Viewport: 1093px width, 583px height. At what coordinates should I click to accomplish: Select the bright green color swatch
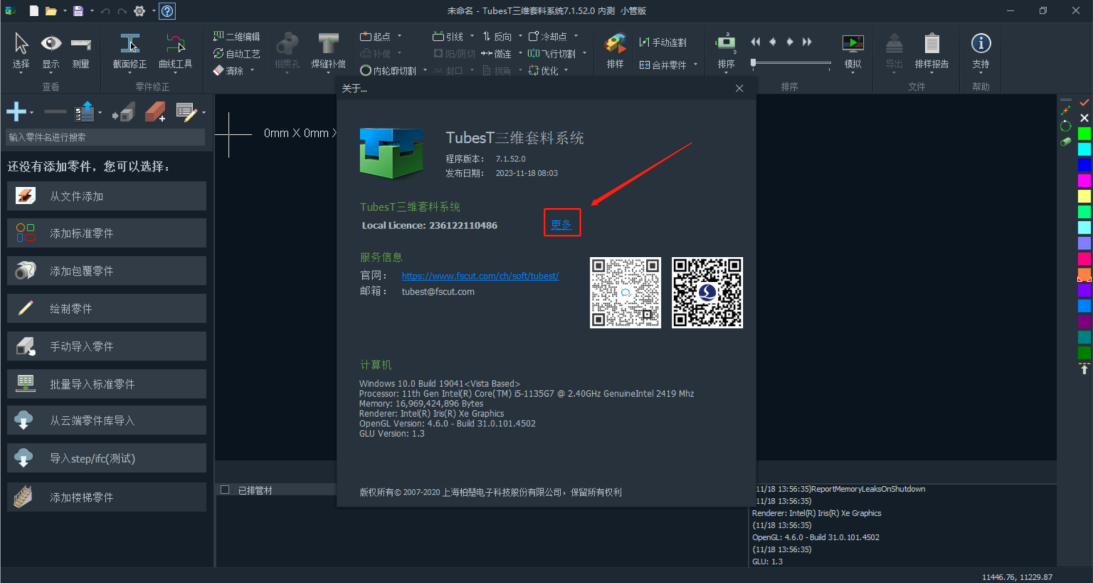pyautogui.click(x=1084, y=133)
